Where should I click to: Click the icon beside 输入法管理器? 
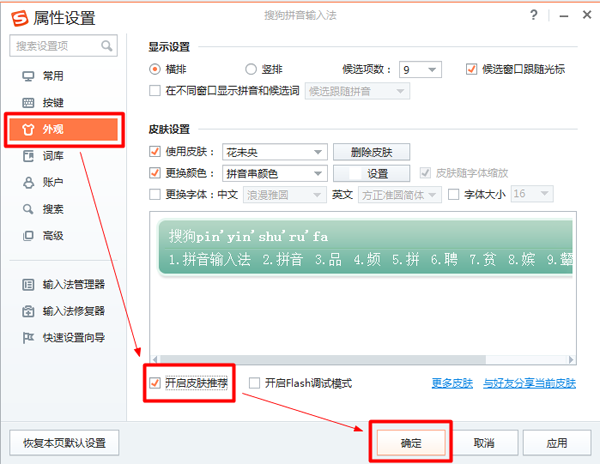[x=28, y=285]
